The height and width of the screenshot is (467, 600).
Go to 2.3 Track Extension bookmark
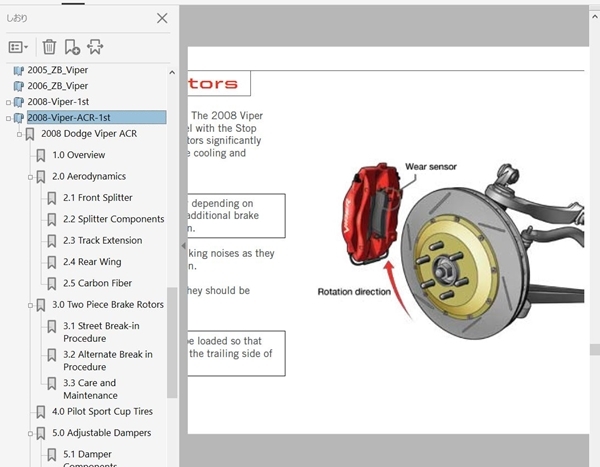(103, 240)
